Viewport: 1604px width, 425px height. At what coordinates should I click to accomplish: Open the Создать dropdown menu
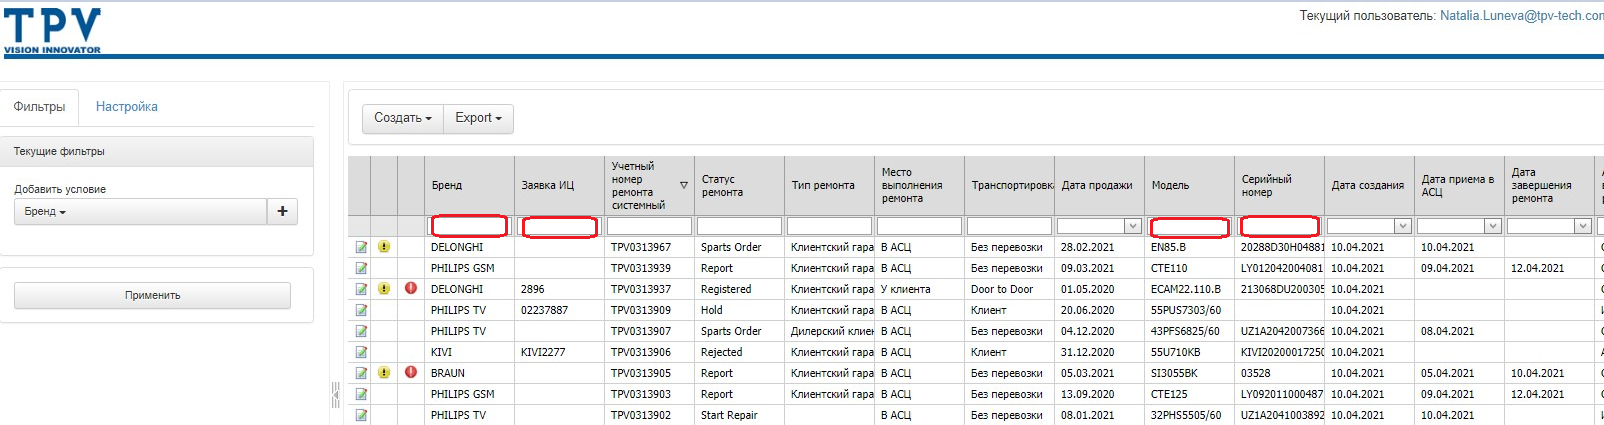[x=403, y=118]
